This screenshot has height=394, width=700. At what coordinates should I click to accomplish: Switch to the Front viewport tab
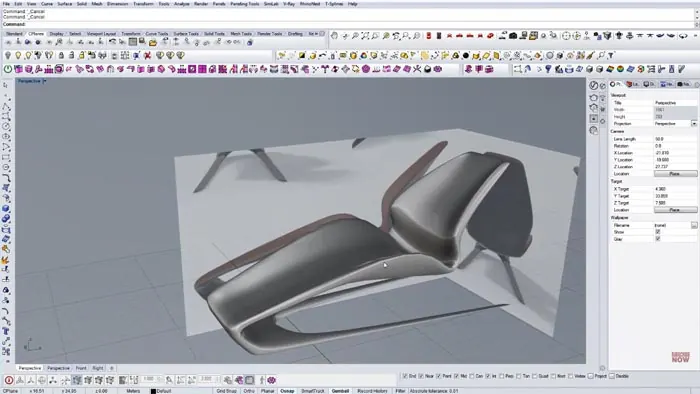point(81,368)
